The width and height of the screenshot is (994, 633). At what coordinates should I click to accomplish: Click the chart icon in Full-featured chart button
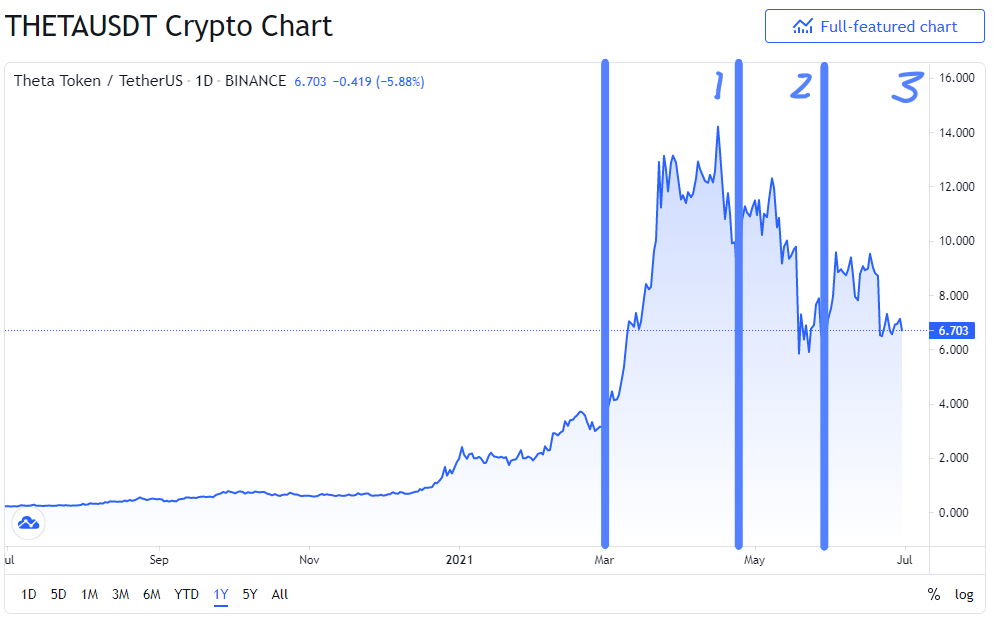pos(803,27)
